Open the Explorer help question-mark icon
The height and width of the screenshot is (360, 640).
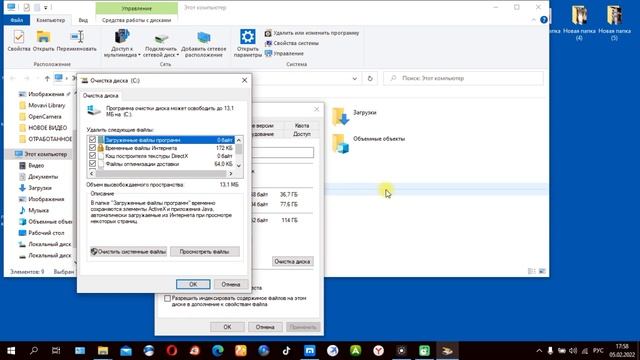[x=544, y=20]
